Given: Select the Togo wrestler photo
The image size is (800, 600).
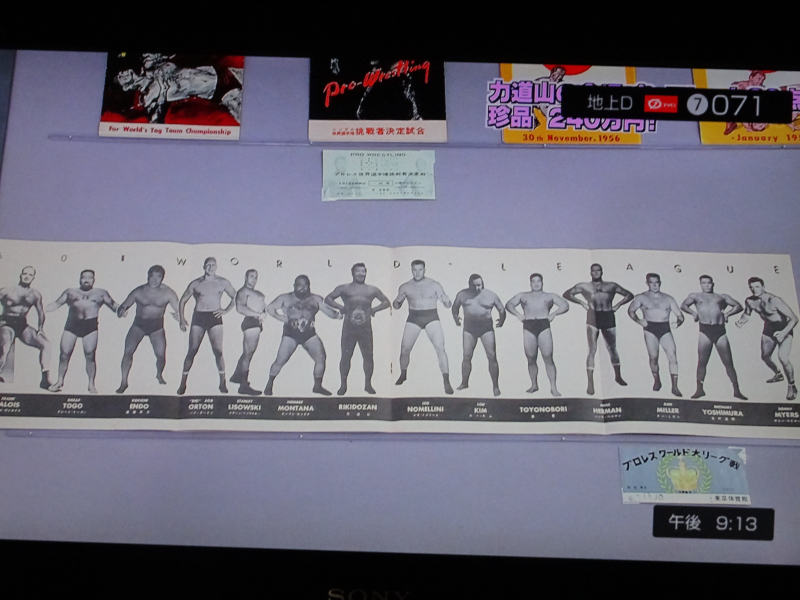Looking at the screenshot, I should (82, 330).
